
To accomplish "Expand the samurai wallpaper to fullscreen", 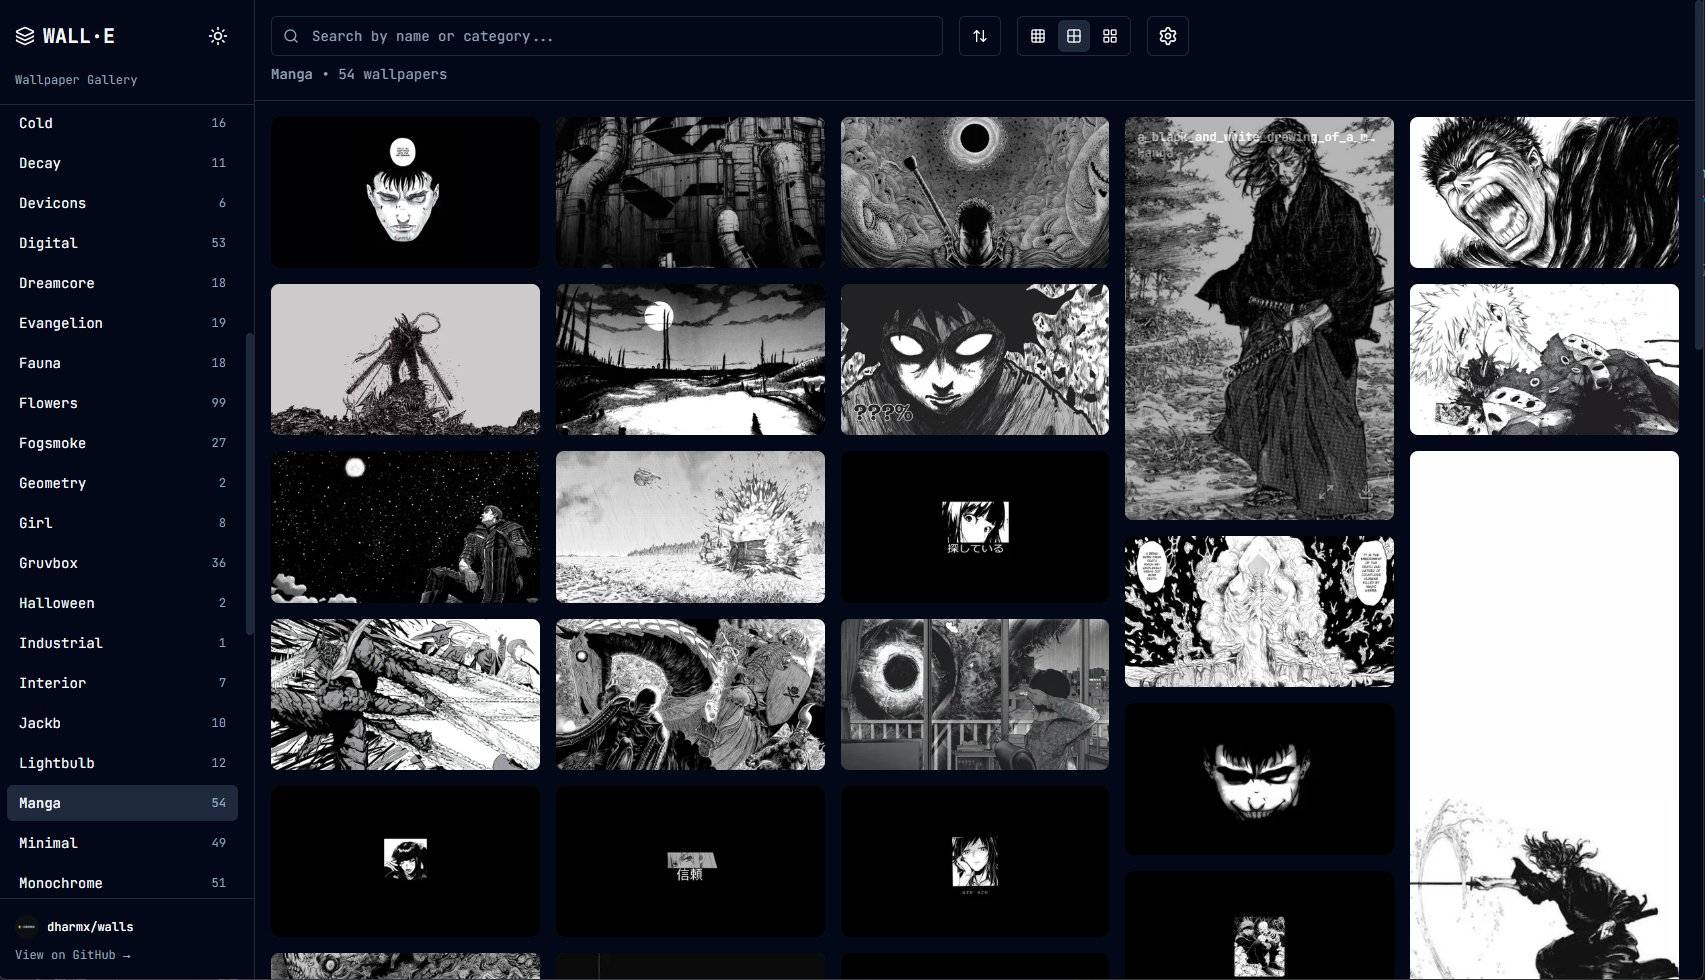I will click(x=1326, y=492).
